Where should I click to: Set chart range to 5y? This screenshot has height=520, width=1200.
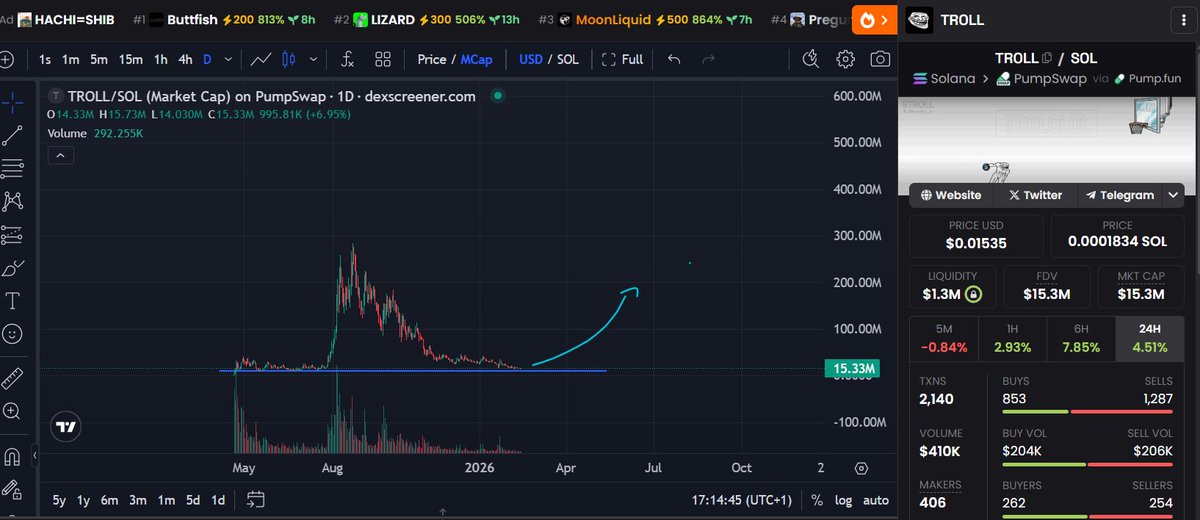pyautogui.click(x=60, y=499)
